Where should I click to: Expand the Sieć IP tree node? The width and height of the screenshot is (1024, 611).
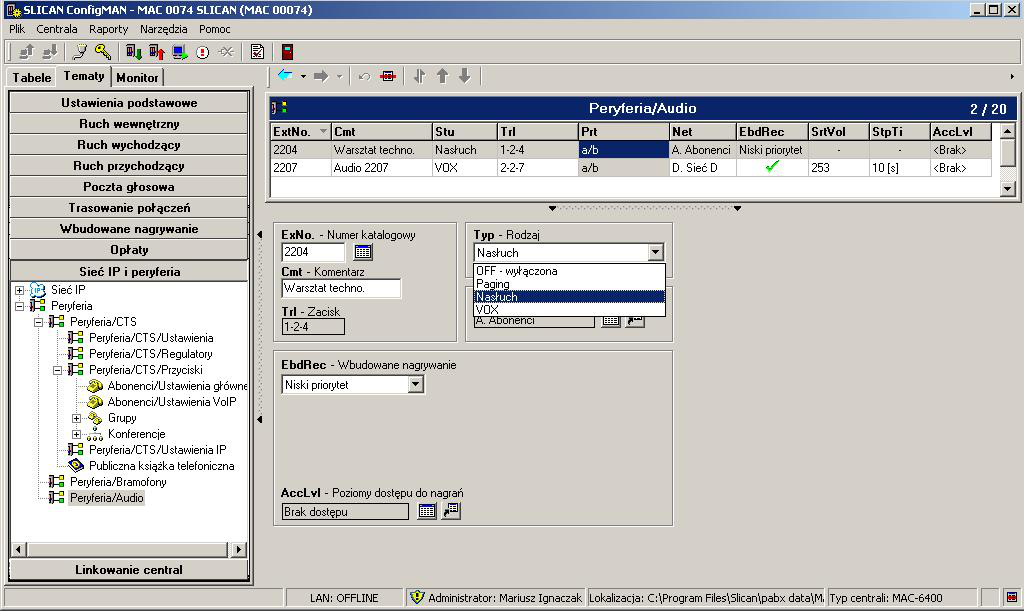tap(20, 290)
